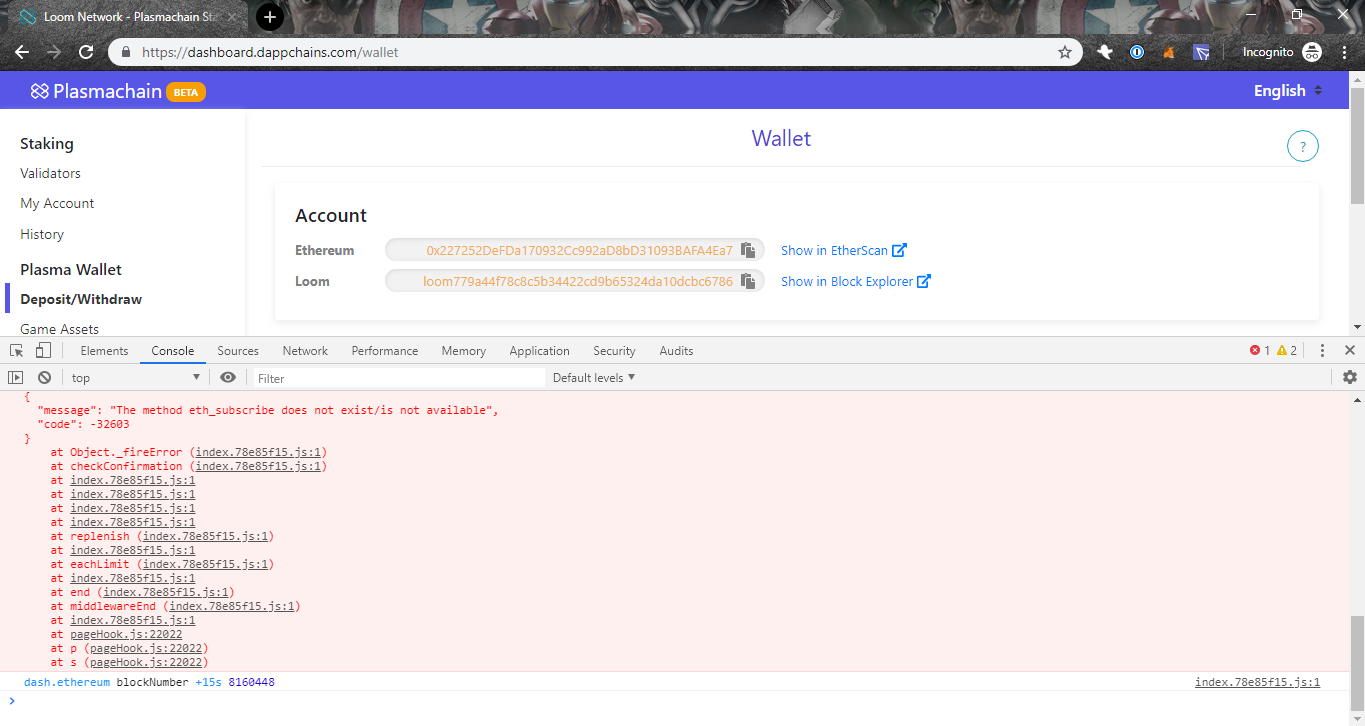Open the MetaMask extension icon

1168,51
